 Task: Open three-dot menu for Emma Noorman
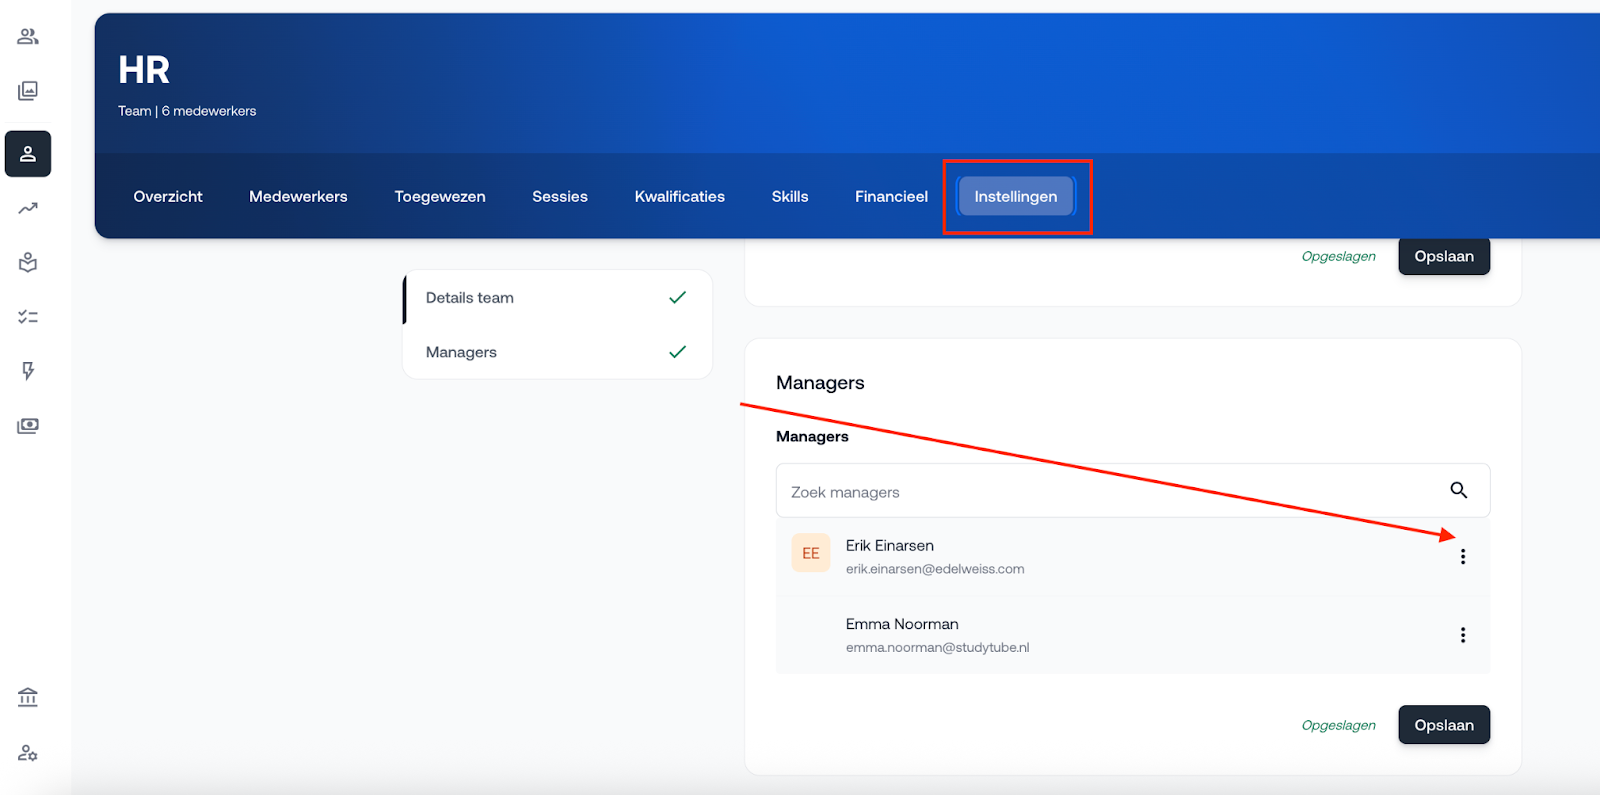click(1463, 635)
